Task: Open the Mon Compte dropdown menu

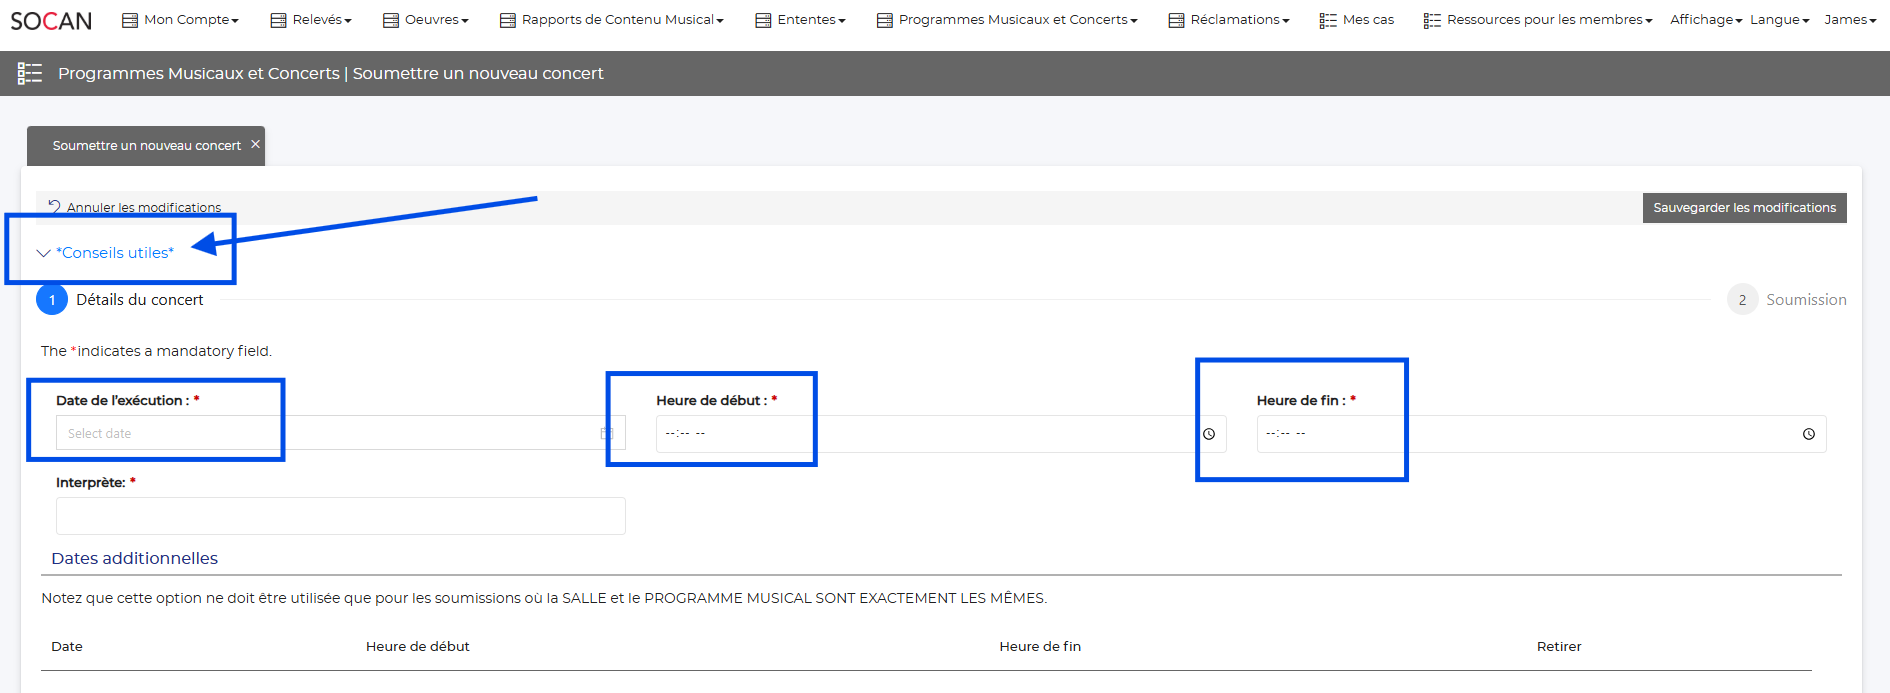Action: [180, 20]
